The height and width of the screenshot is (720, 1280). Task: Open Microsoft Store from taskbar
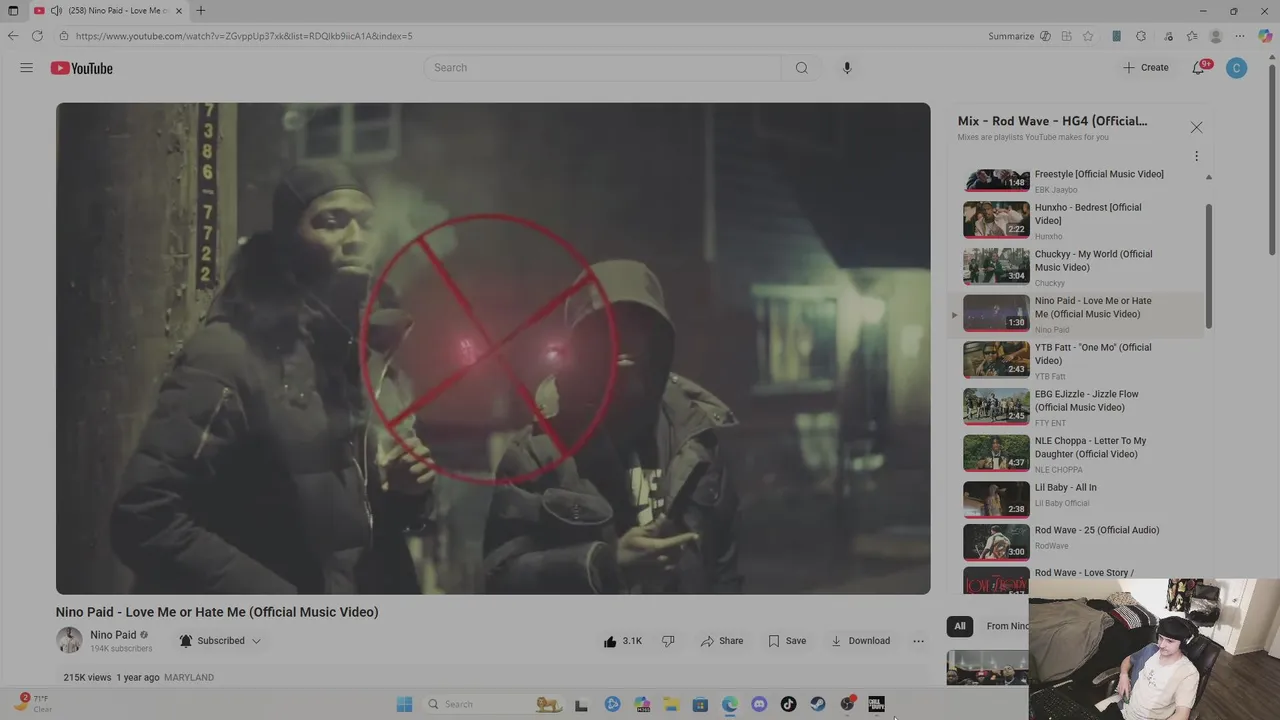(700, 705)
